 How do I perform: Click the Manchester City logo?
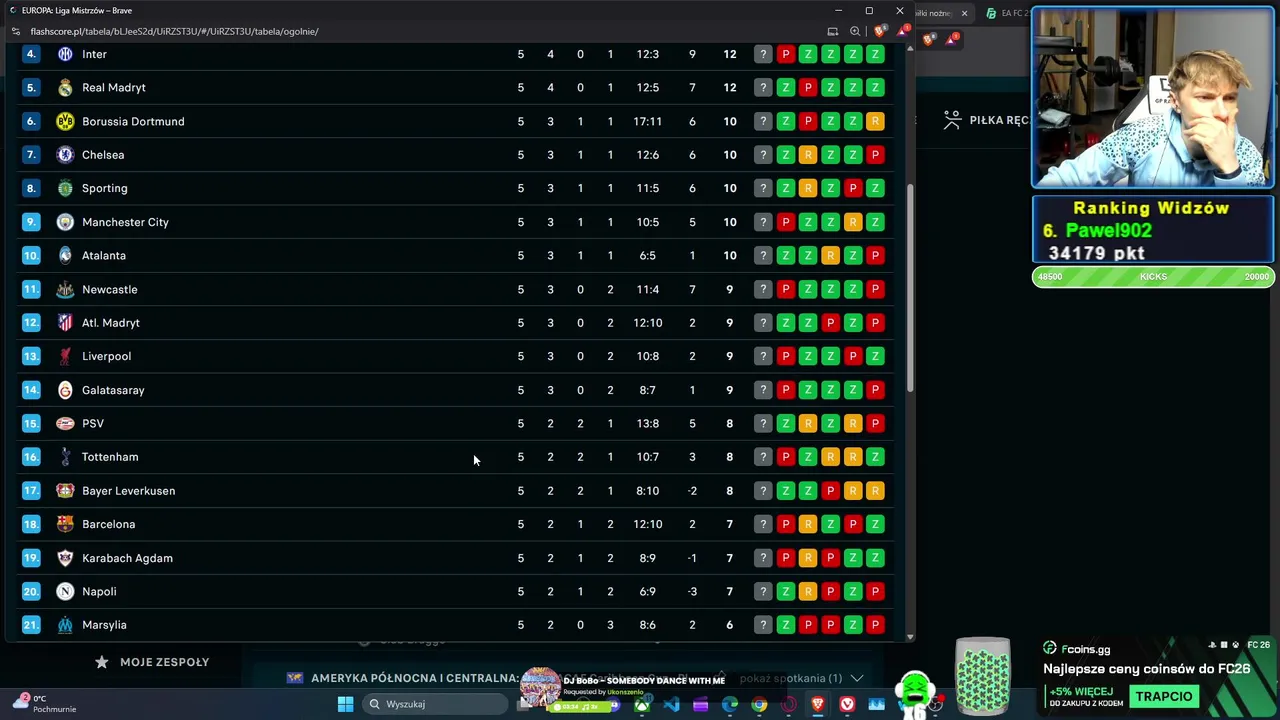point(65,222)
